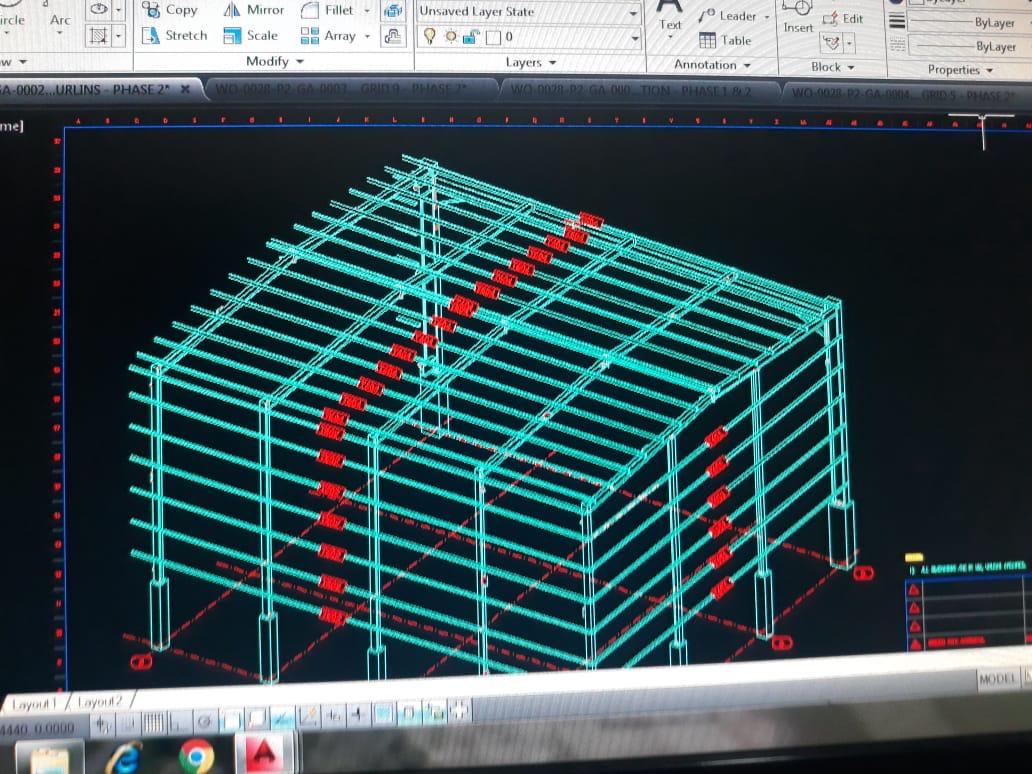
Task: Select the Copy tool
Action: tap(169, 10)
